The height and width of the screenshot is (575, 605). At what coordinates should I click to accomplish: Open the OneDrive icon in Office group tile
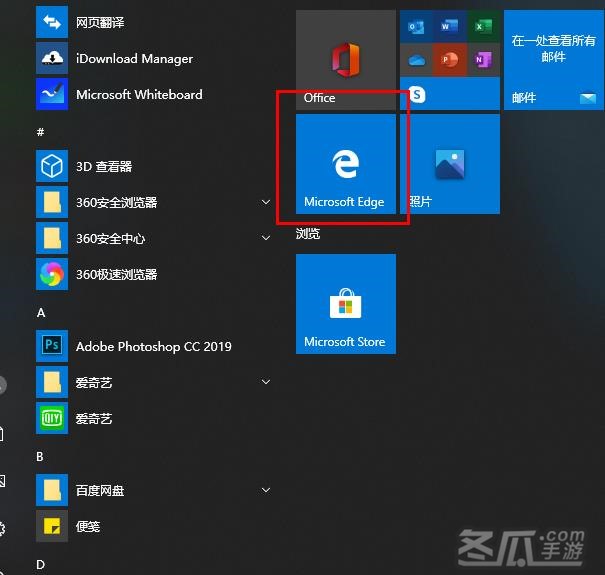(416, 60)
